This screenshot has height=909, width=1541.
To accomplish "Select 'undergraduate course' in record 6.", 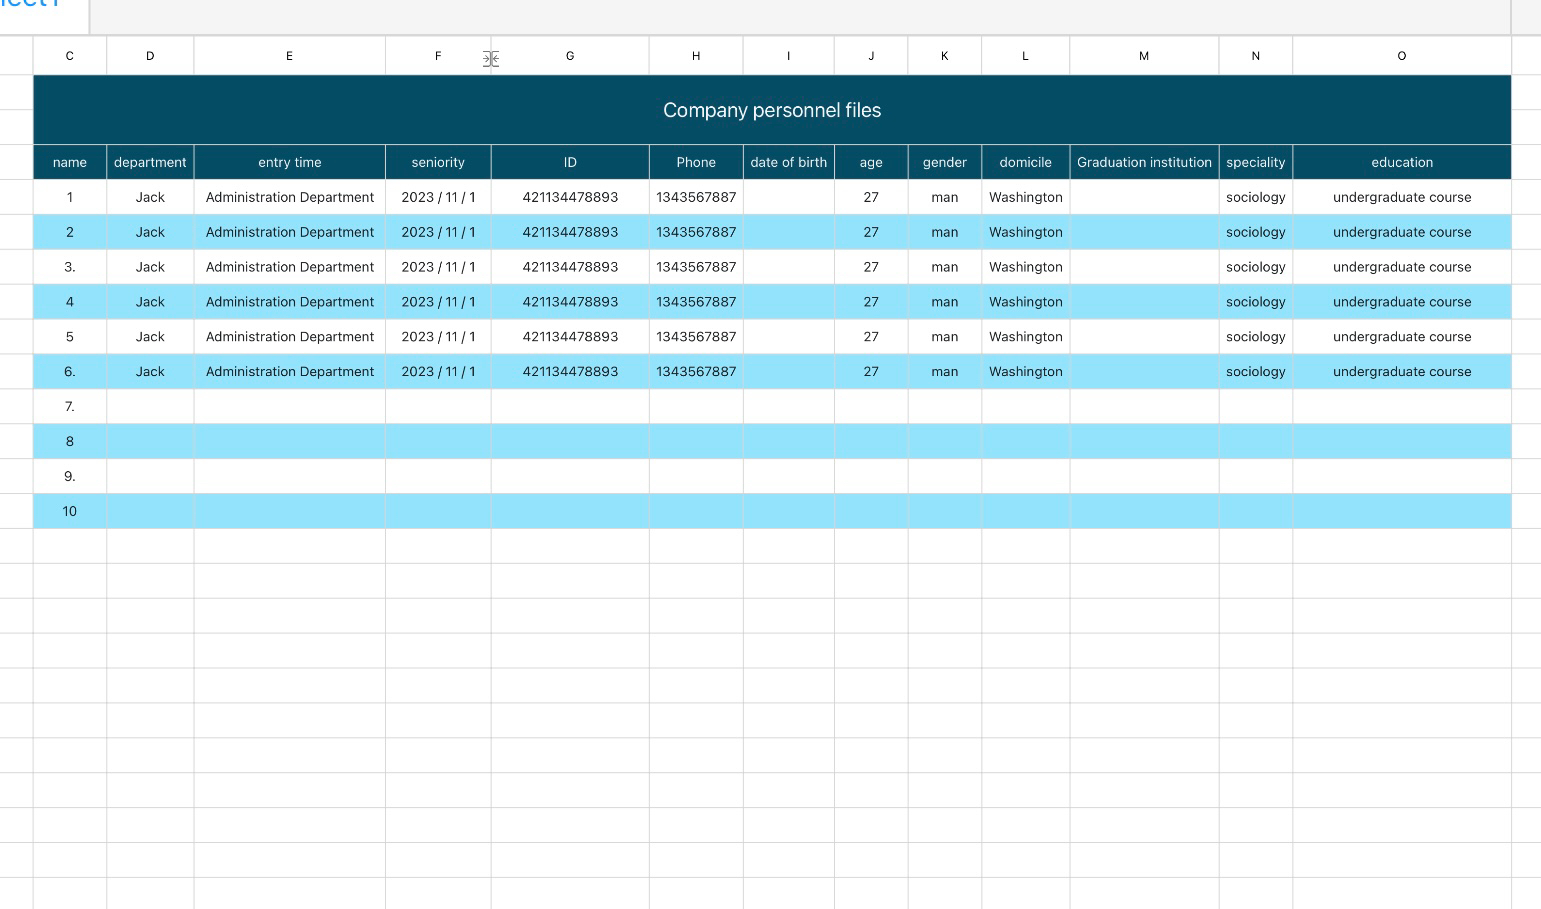I will tap(1402, 372).
